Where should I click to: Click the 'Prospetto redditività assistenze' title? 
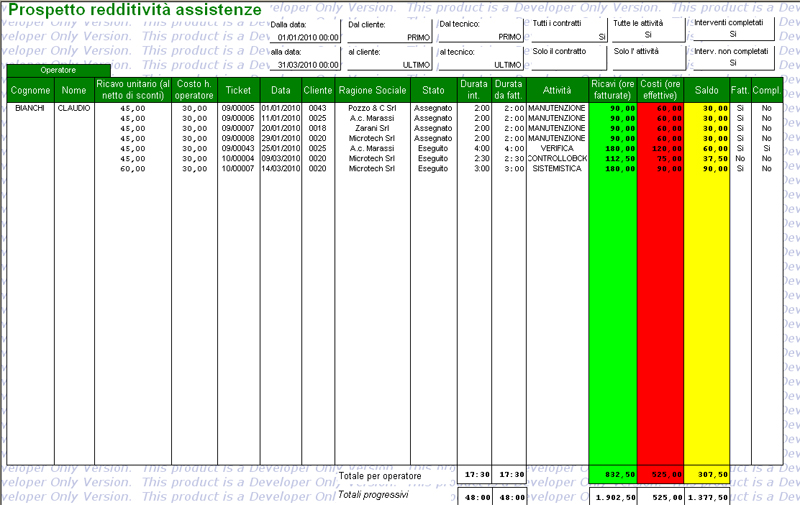point(135,9)
